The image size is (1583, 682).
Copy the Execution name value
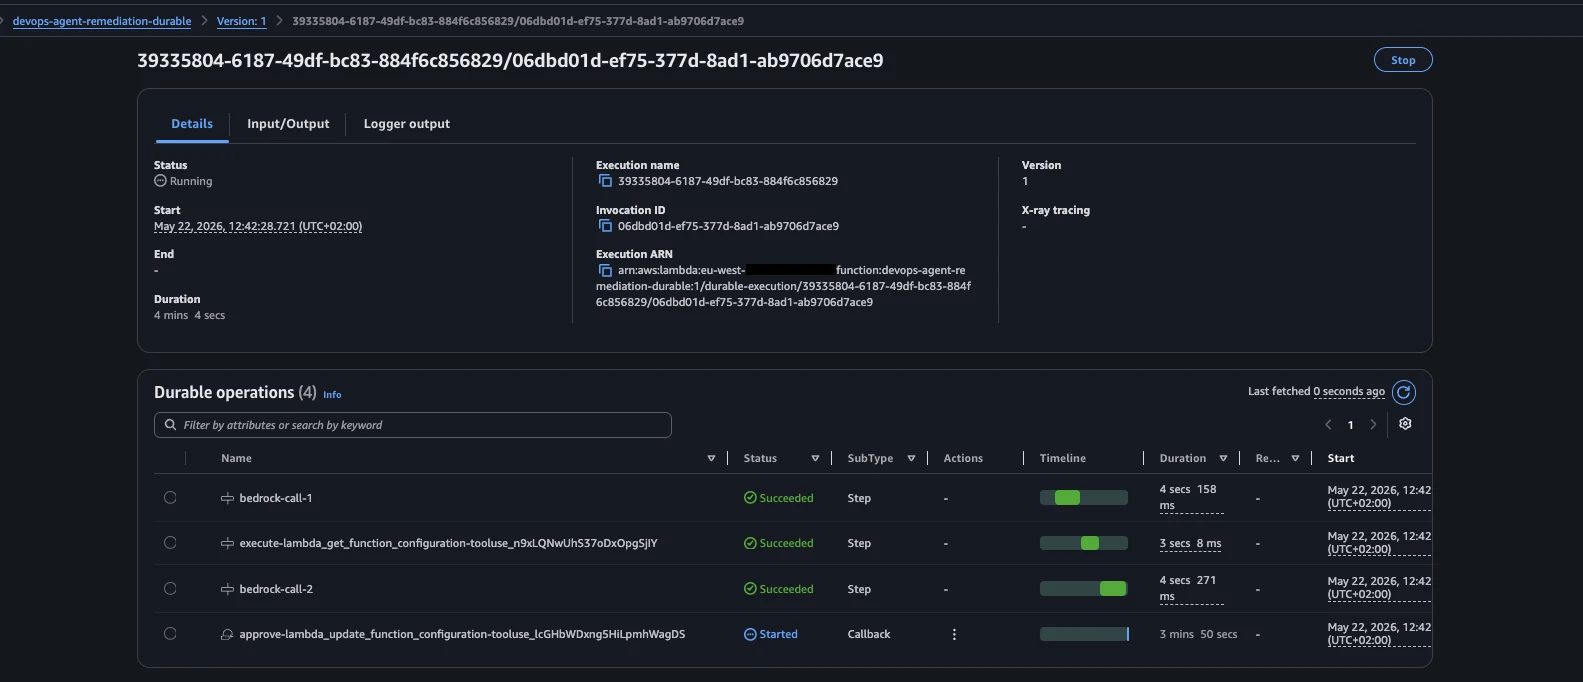point(605,181)
